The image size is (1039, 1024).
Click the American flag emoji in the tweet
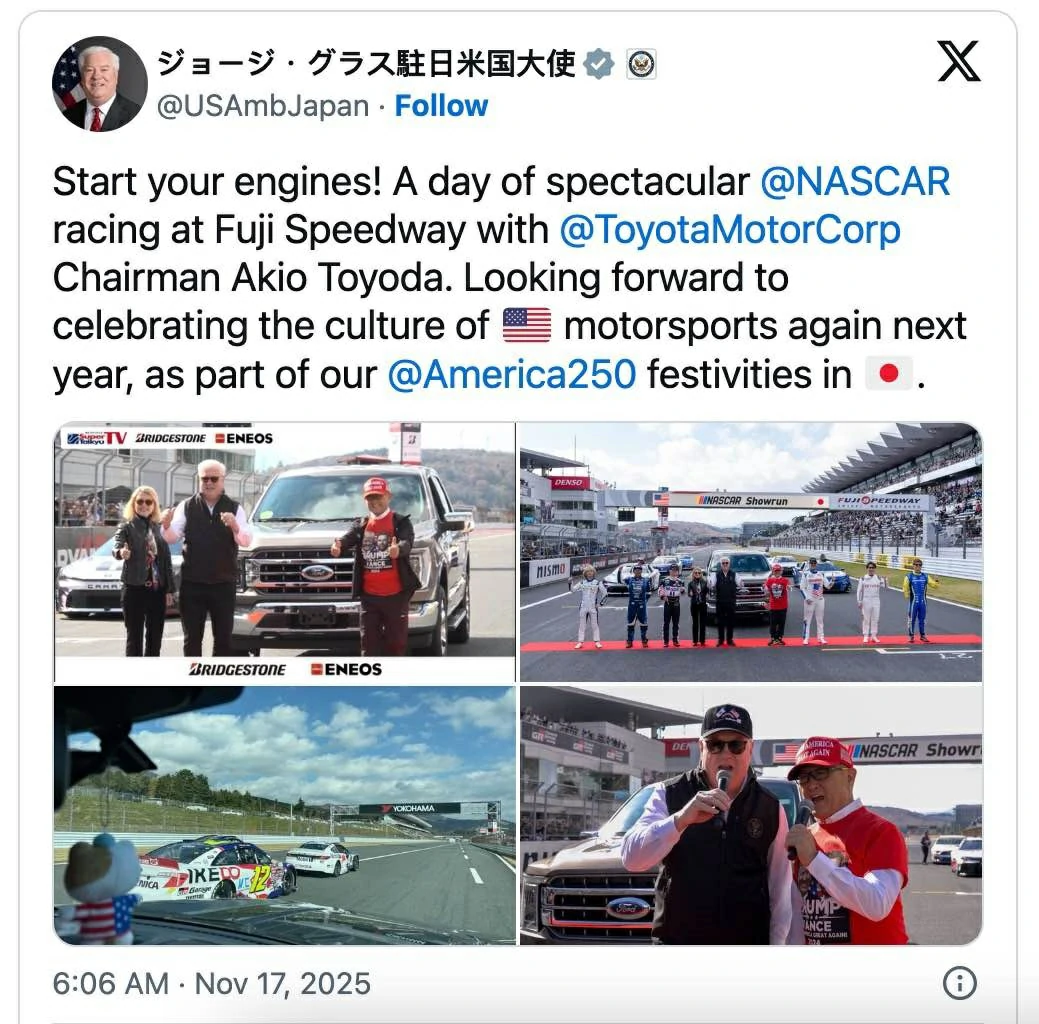click(x=526, y=326)
